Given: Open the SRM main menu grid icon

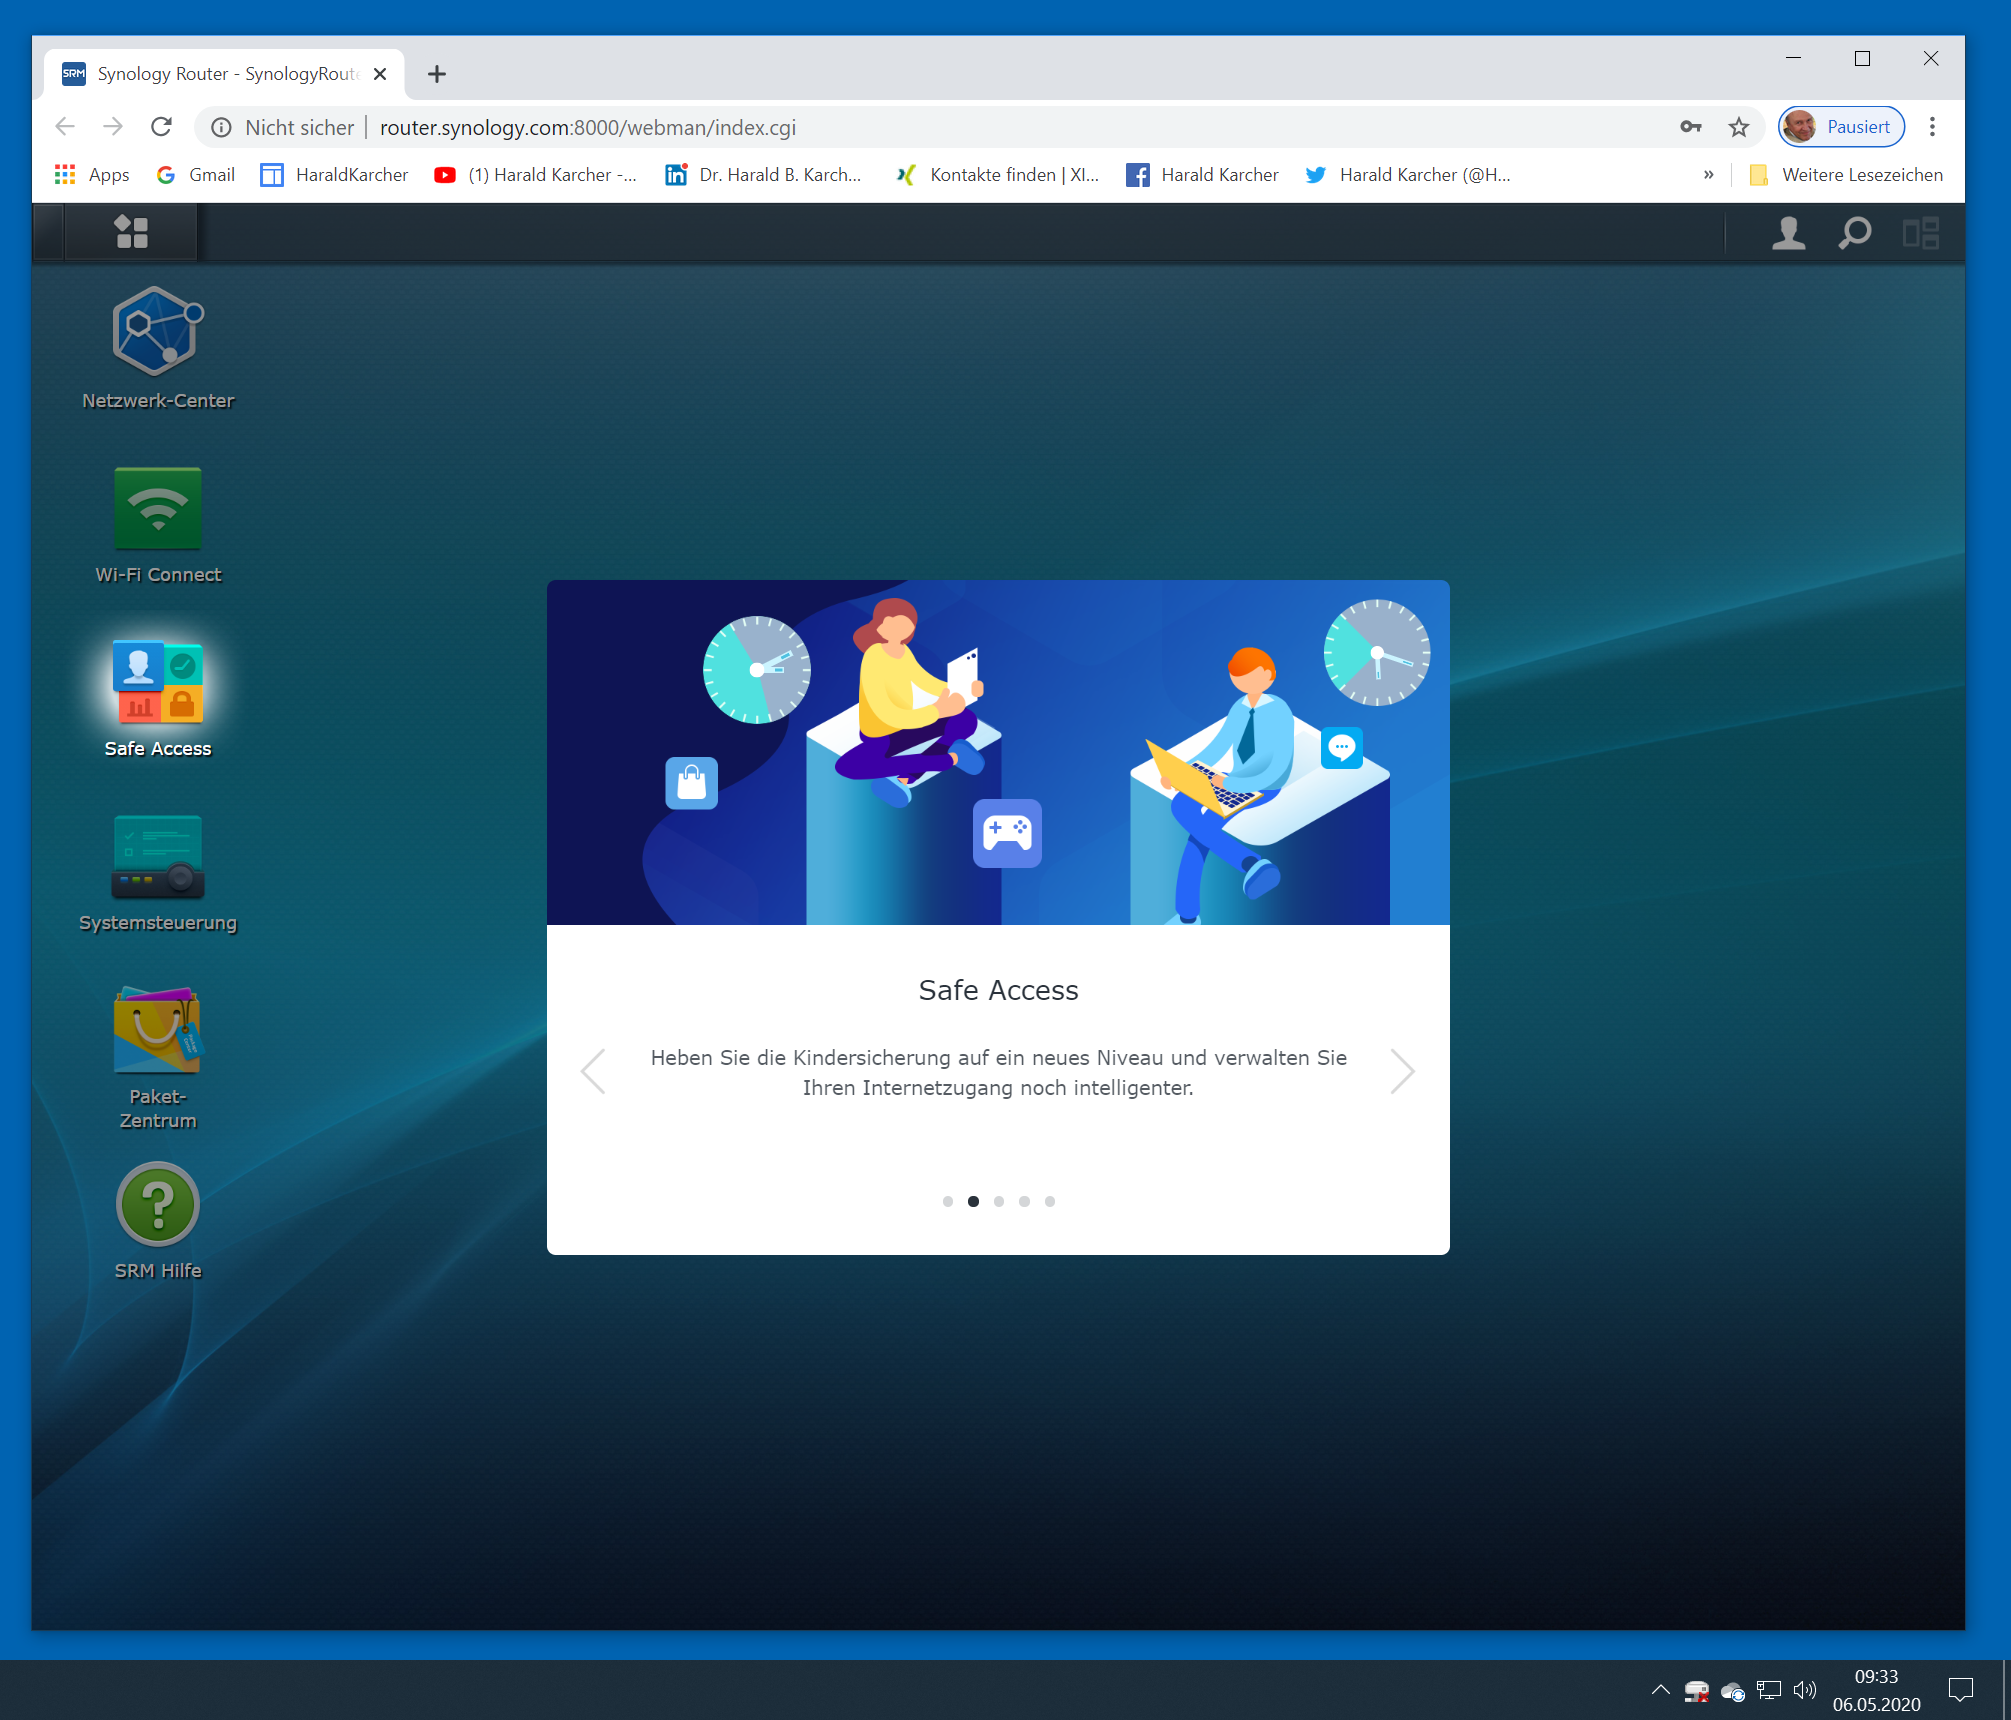Looking at the screenshot, I should pos(131,232).
